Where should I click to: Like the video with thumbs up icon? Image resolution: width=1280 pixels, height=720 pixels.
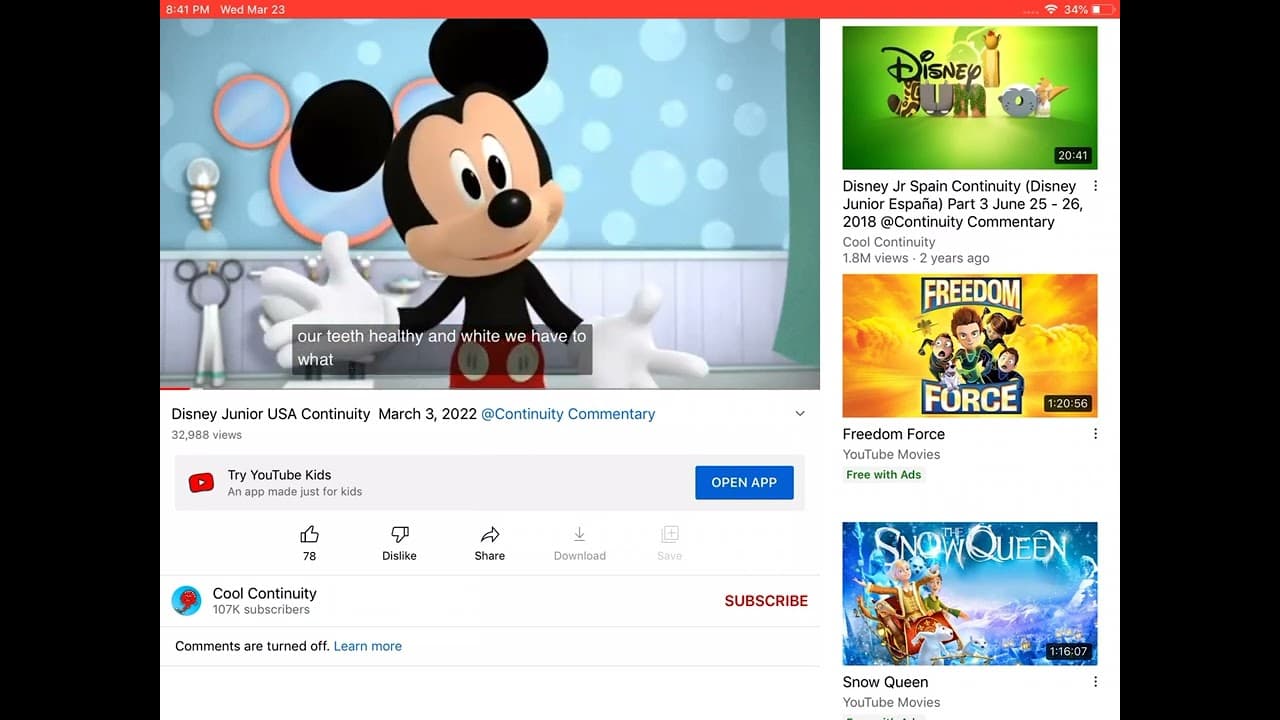tap(309, 535)
